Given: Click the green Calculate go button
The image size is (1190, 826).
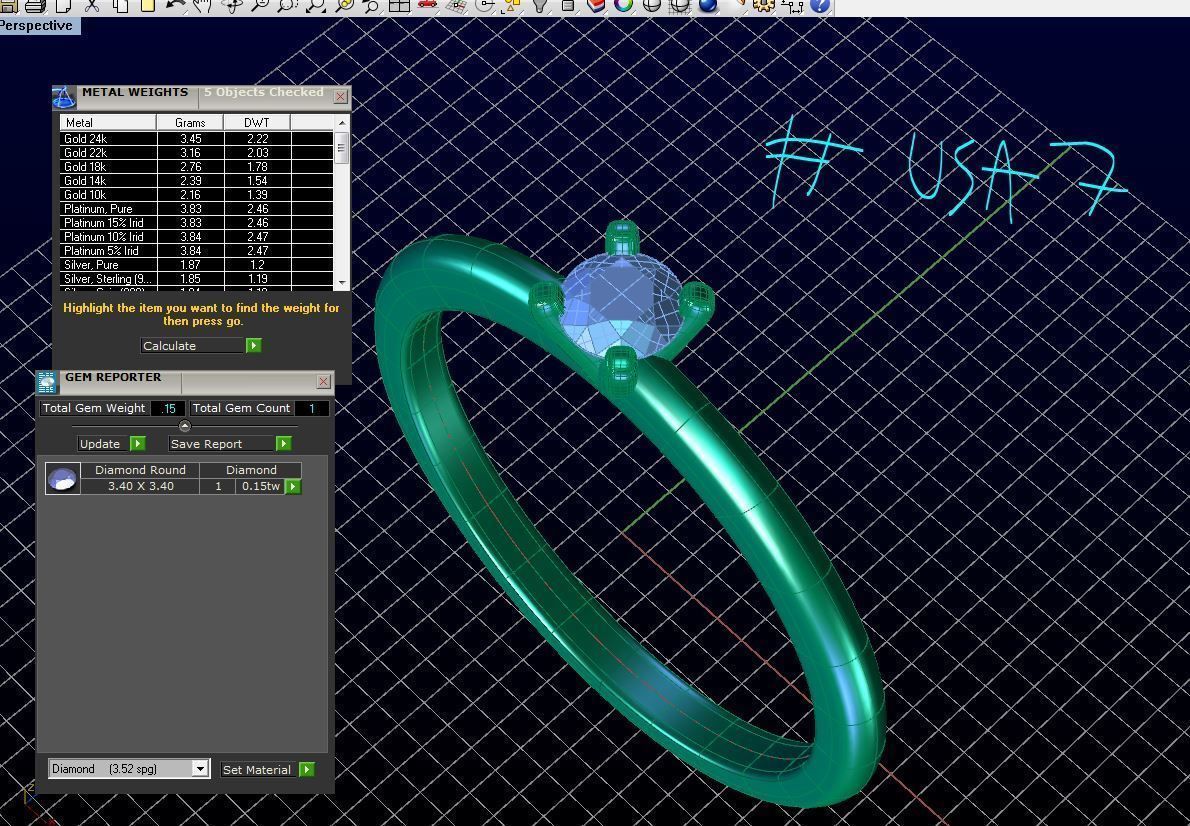Looking at the screenshot, I should tap(253, 345).
